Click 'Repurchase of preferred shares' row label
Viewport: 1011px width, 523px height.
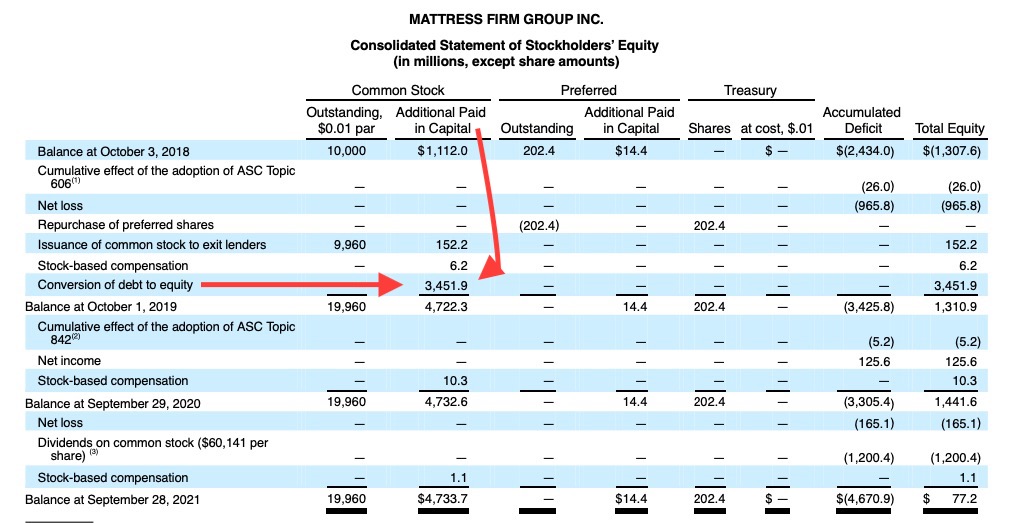coord(126,224)
